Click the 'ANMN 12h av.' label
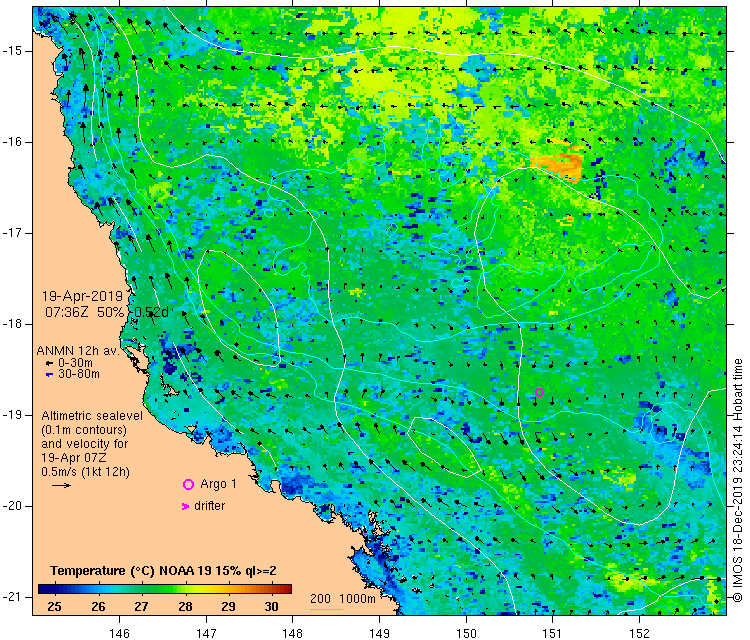The width and height of the screenshot is (750, 640). (x=77, y=351)
